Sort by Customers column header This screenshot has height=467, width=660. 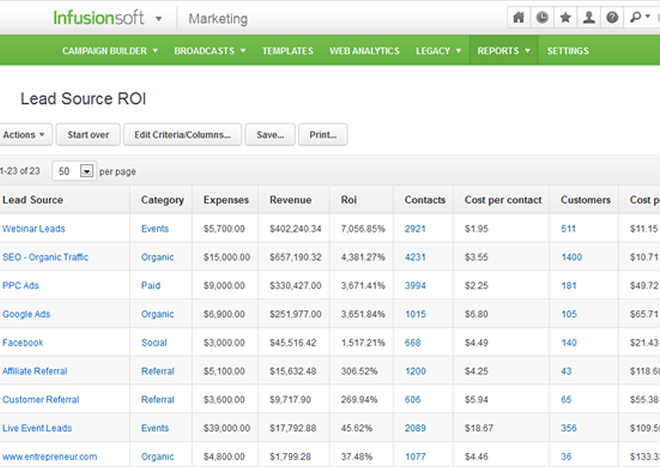click(x=585, y=200)
